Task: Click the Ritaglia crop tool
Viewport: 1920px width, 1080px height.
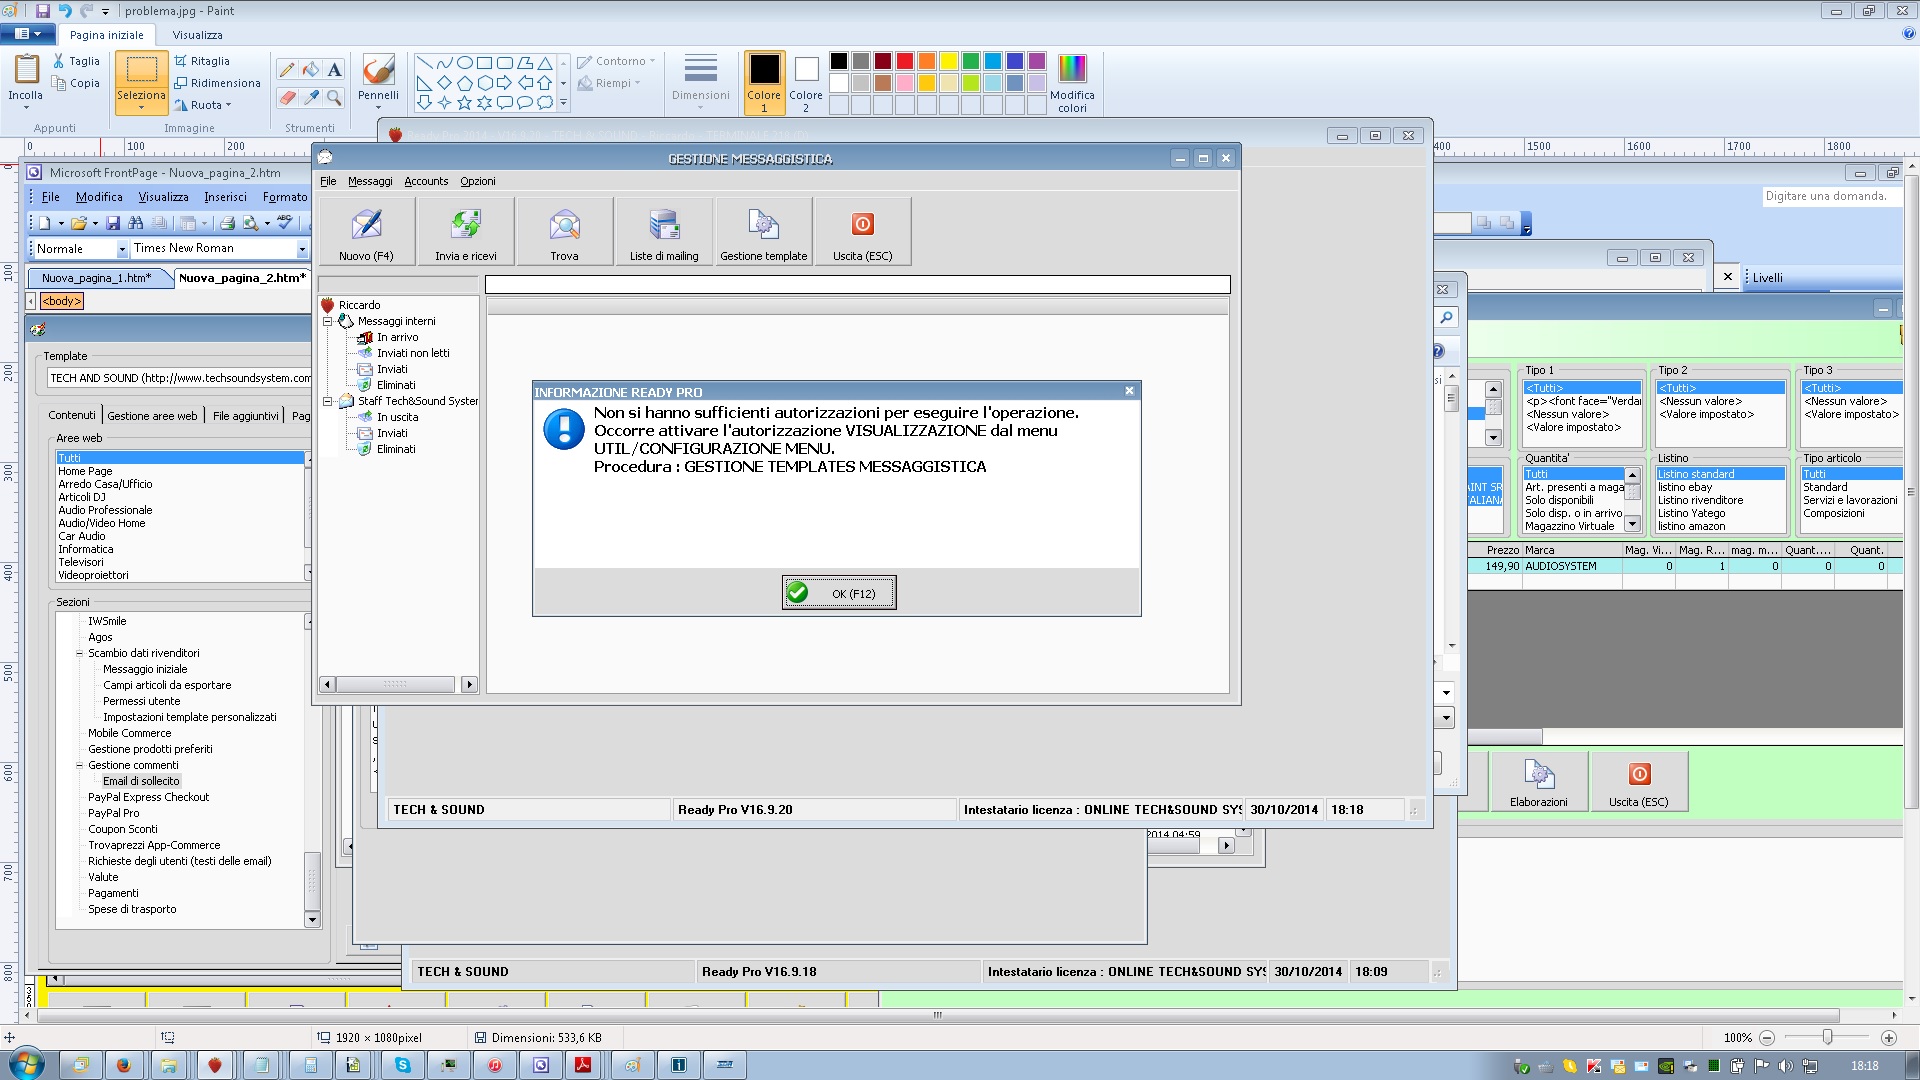Action: 202,61
